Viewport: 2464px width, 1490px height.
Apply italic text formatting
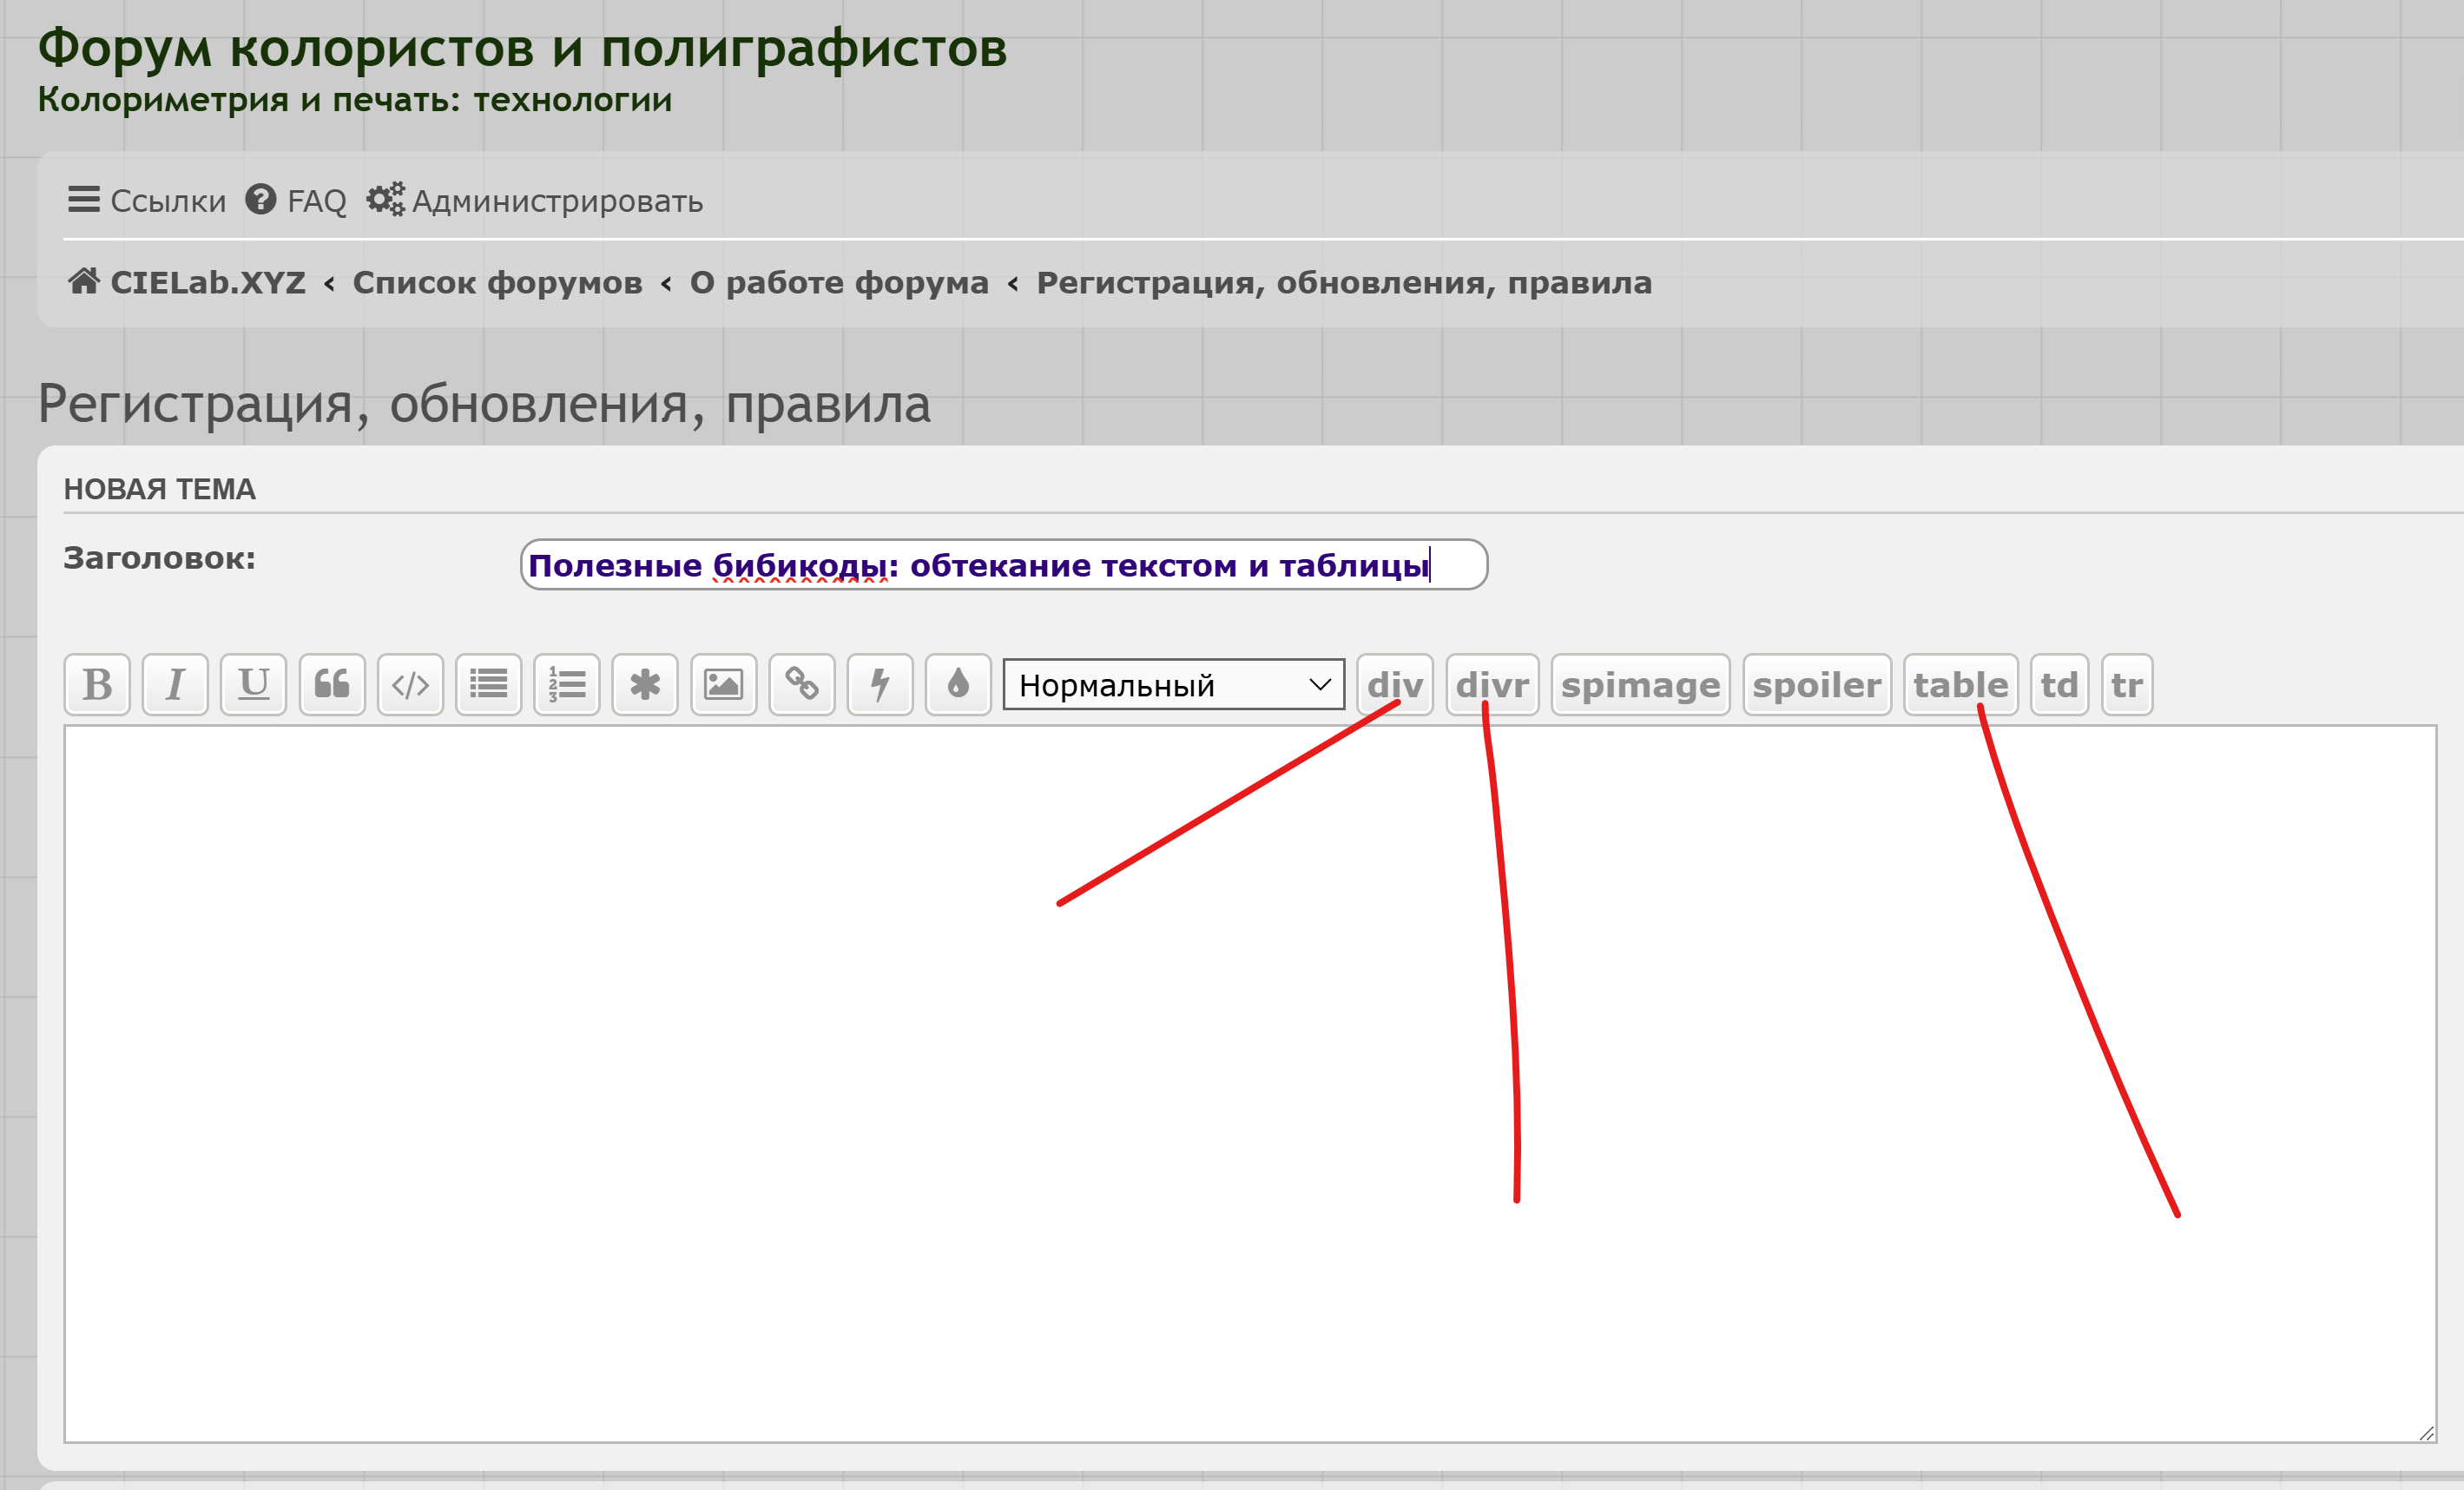pos(175,685)
